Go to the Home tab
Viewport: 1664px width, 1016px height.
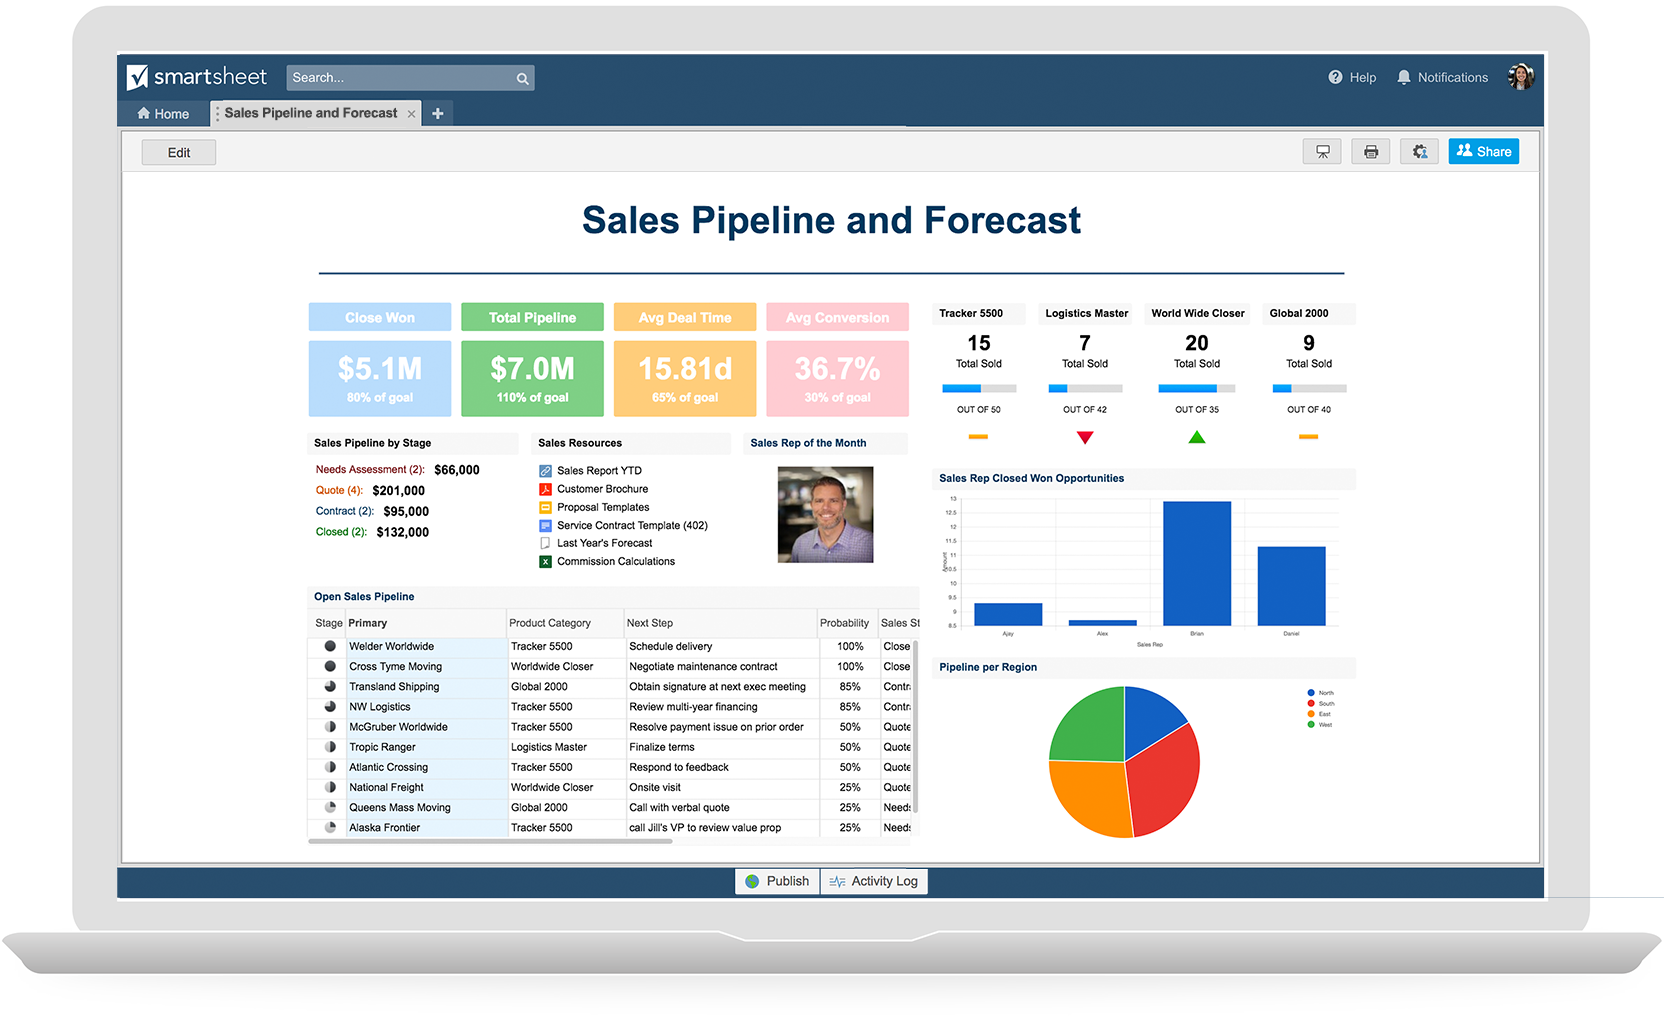tap(163, 114)
